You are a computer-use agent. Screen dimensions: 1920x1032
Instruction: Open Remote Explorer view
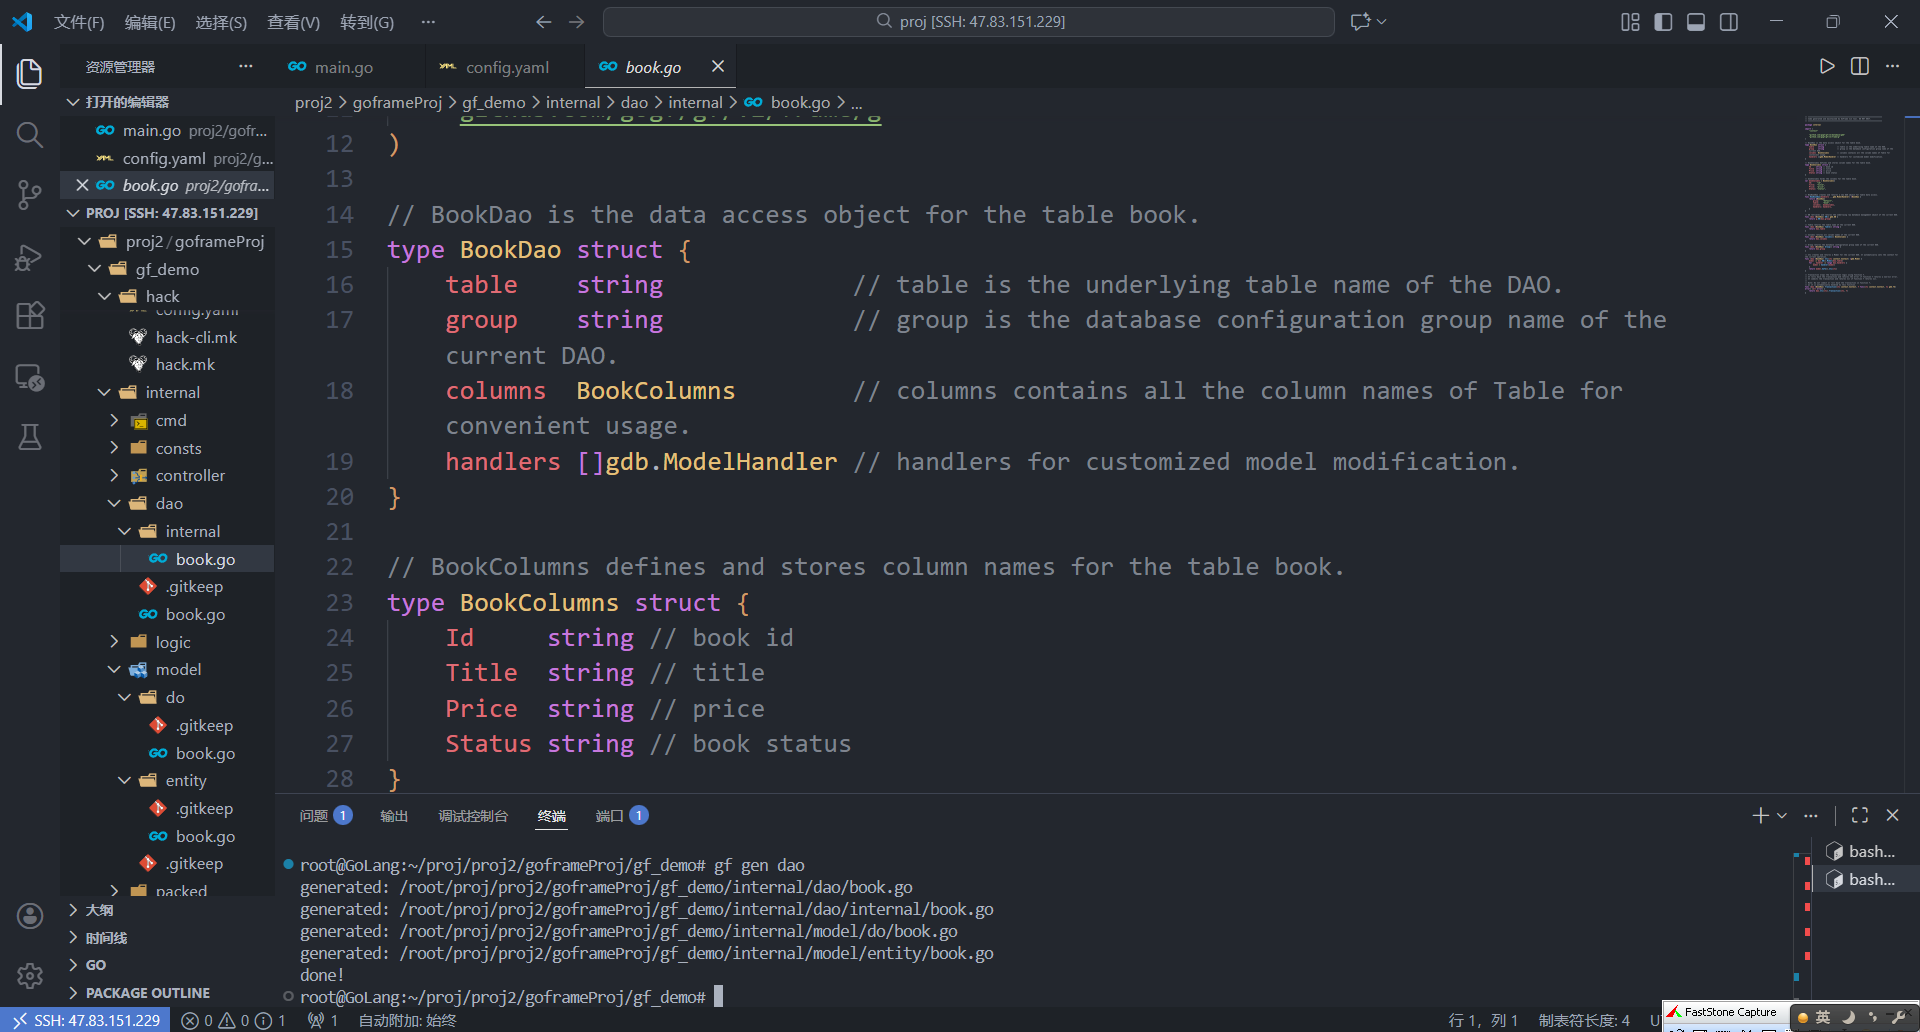pos(30,377)
